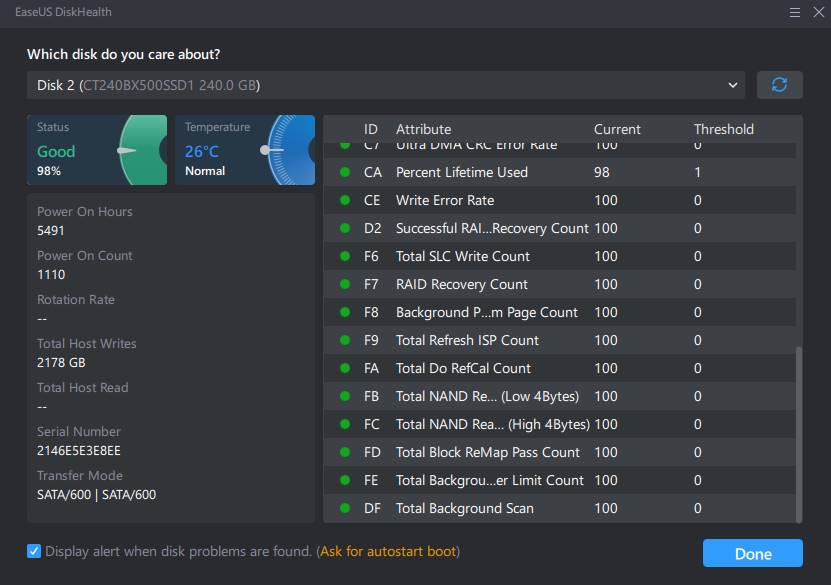
Task: Click the green status dot for CA row
Action: click(345, 172)
